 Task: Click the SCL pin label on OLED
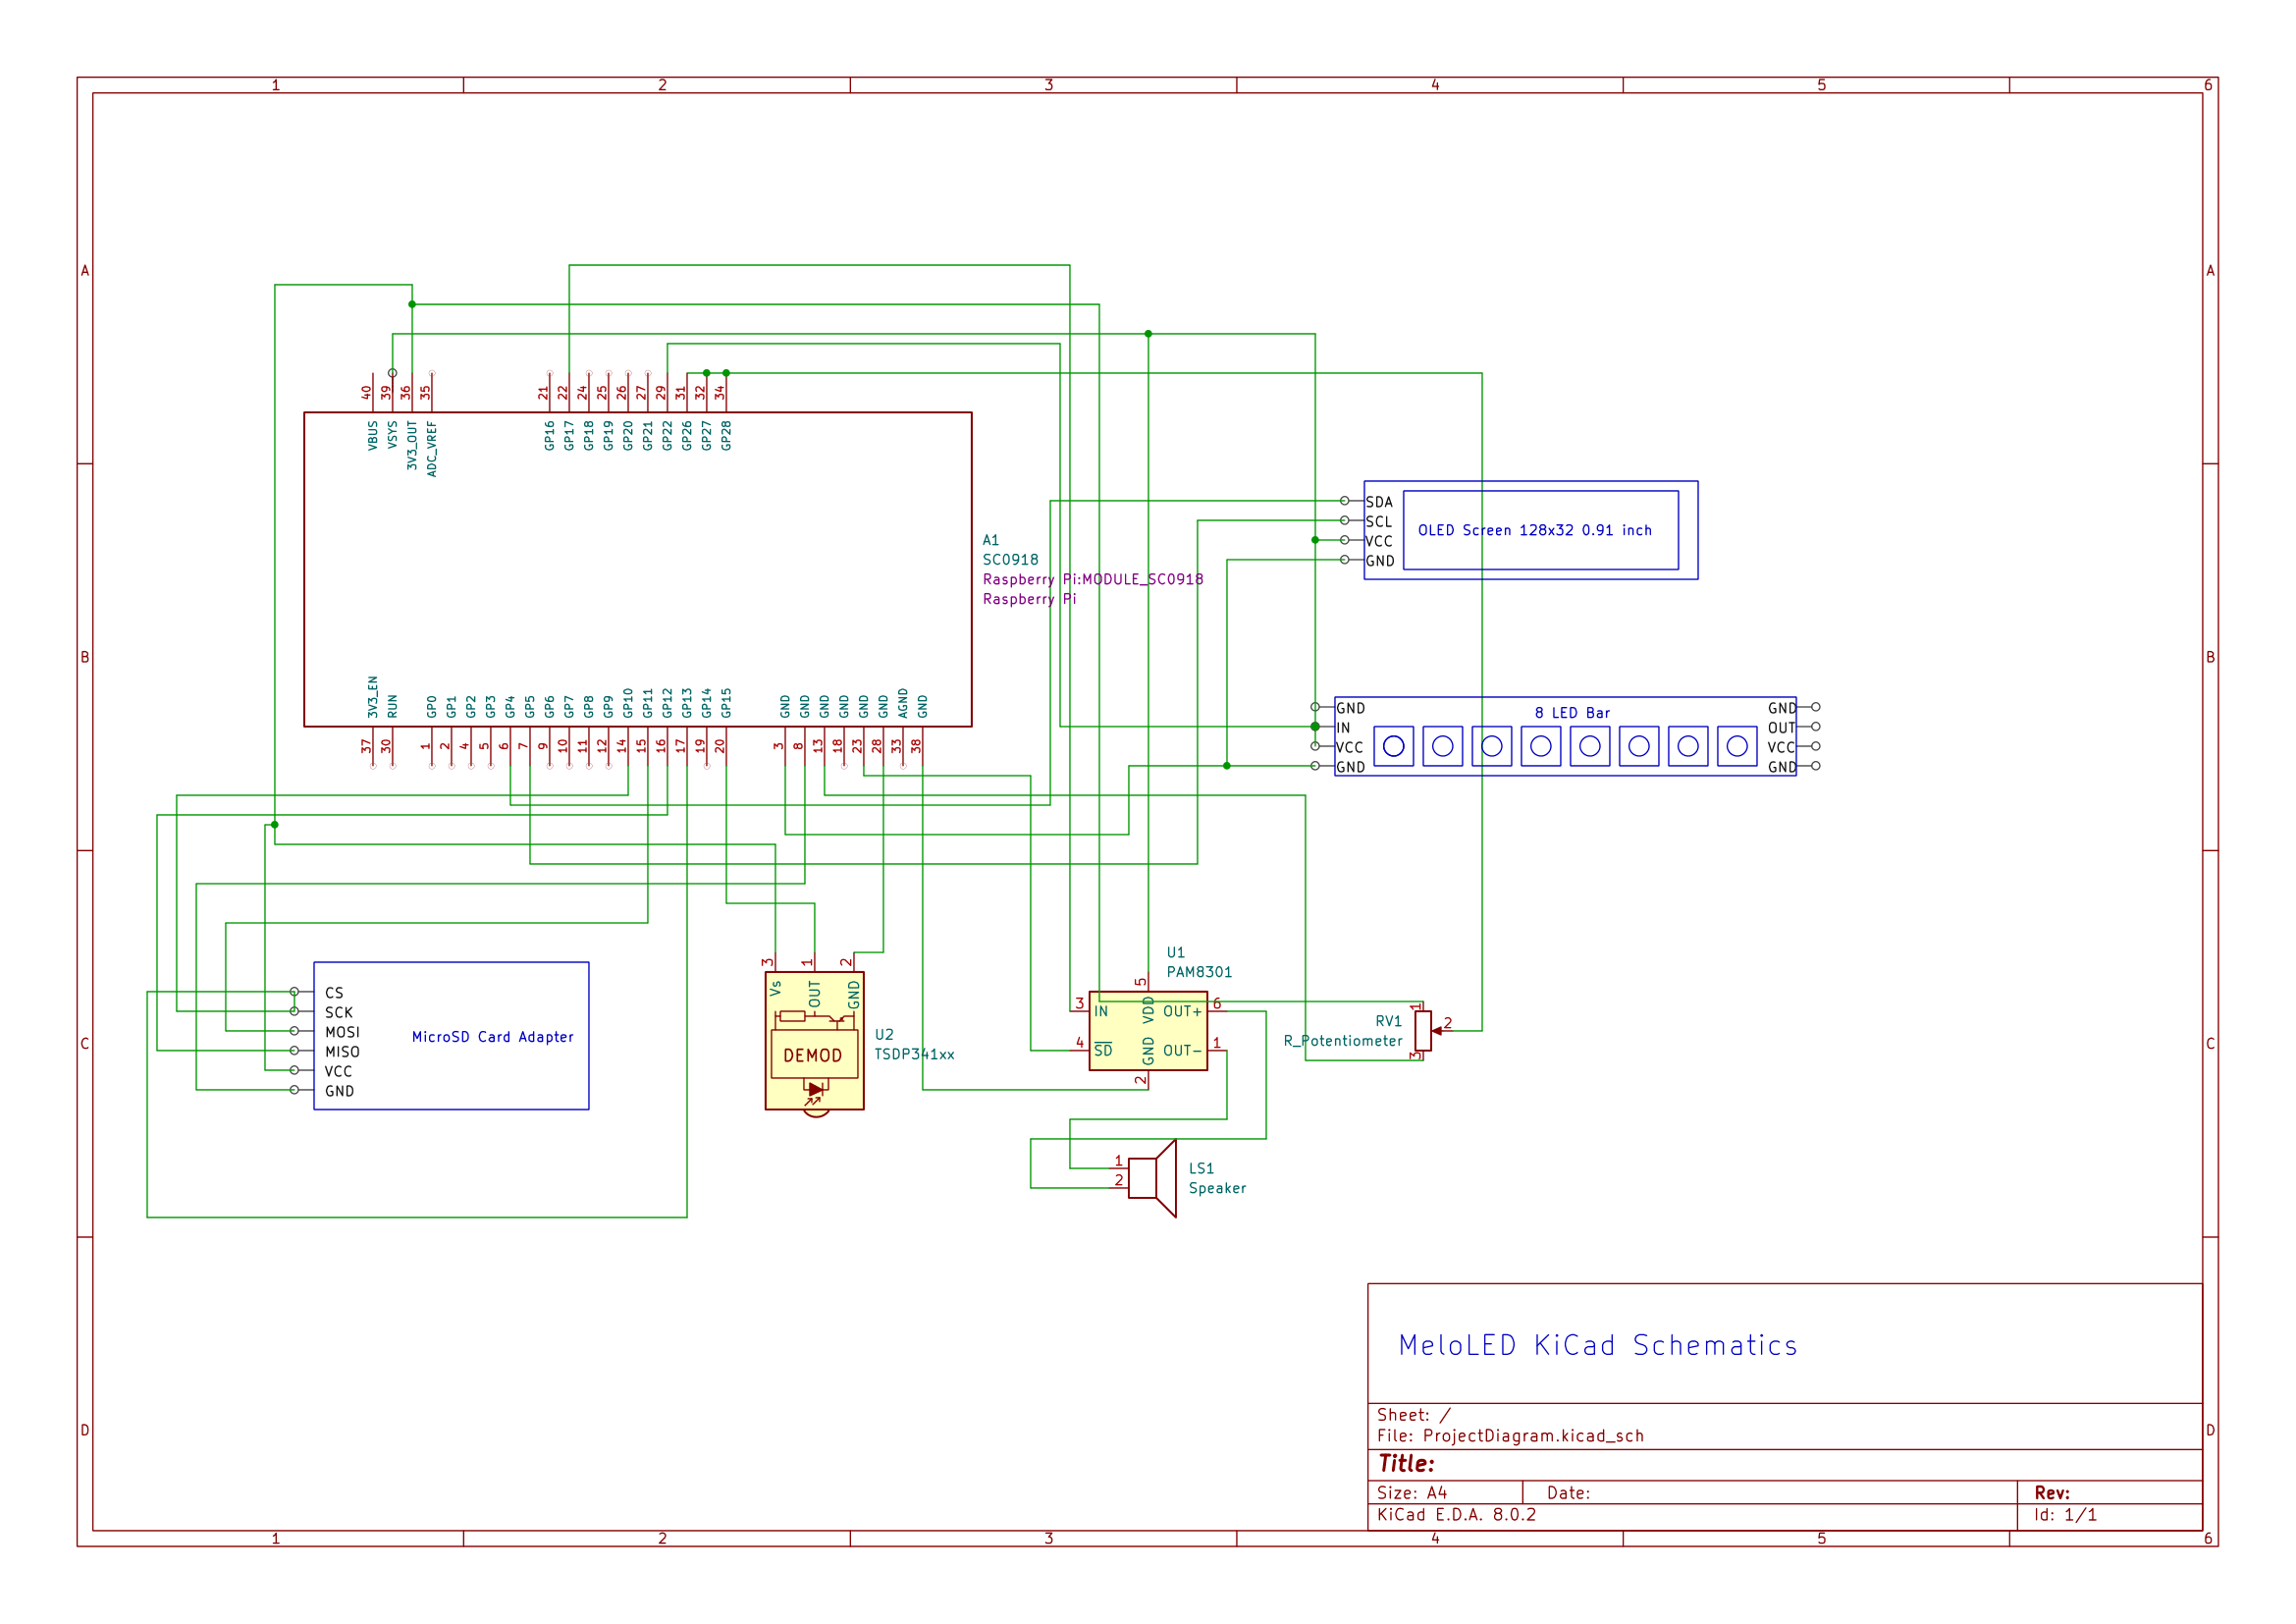pyautogui.click(x=1379, y=521)
